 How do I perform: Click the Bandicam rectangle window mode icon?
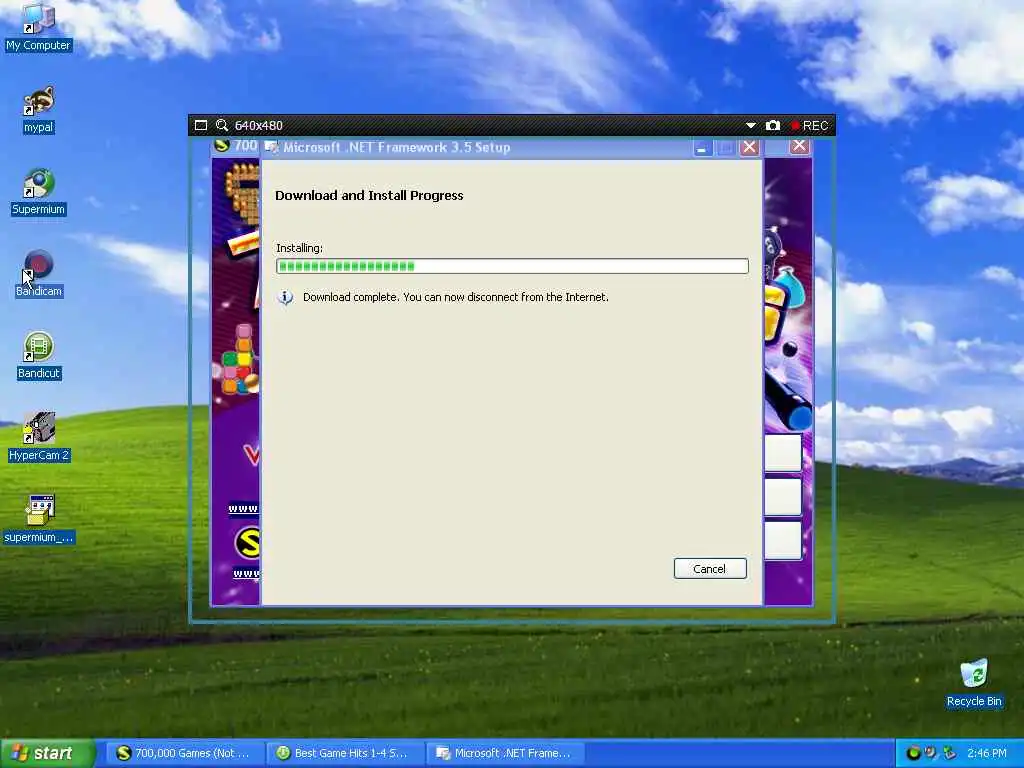tap(201, 125)
